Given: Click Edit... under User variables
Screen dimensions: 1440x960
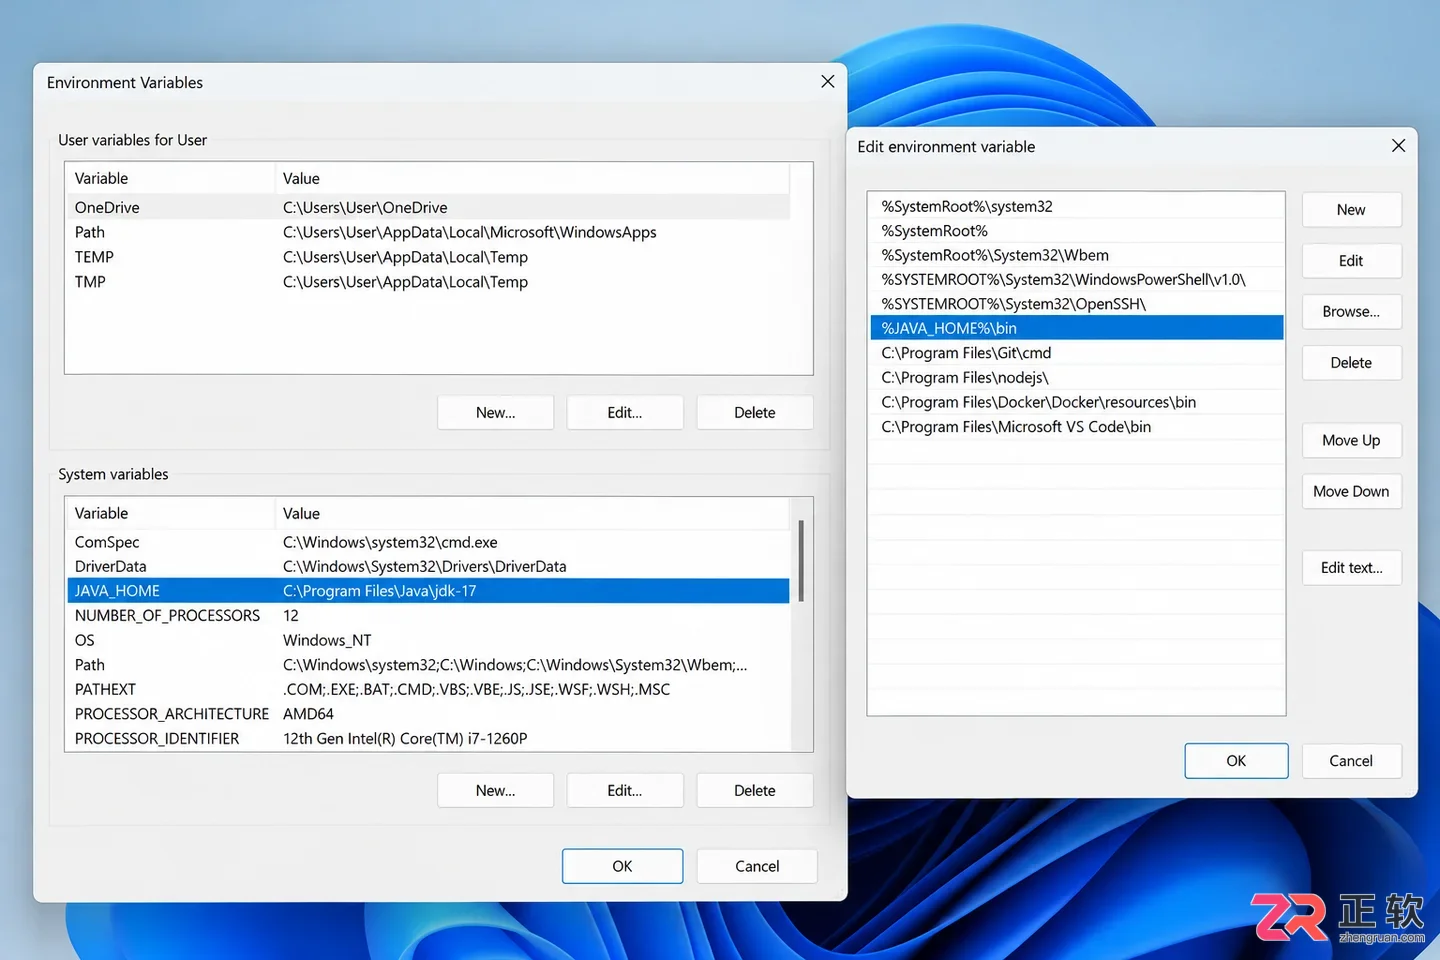Looking at the screenshot, I should pyautogui.click(x=625, y=413).
